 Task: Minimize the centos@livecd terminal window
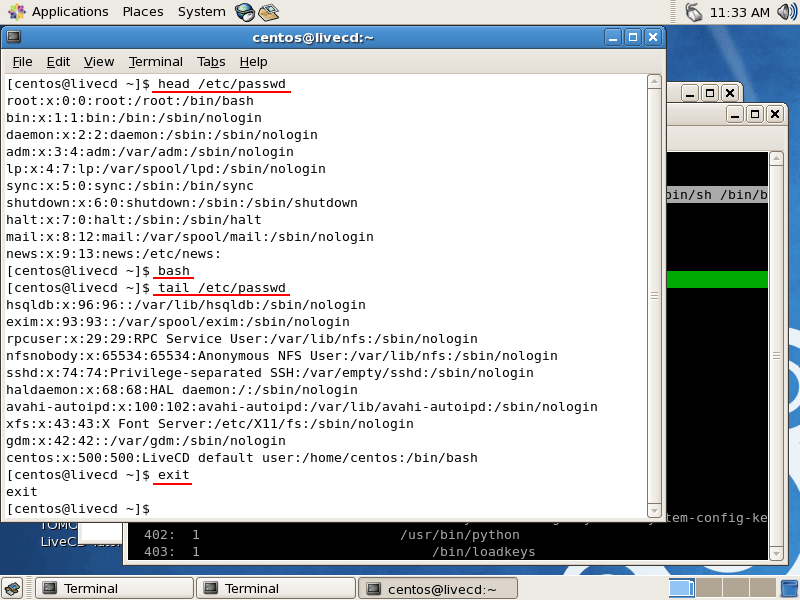click(613, 37)
